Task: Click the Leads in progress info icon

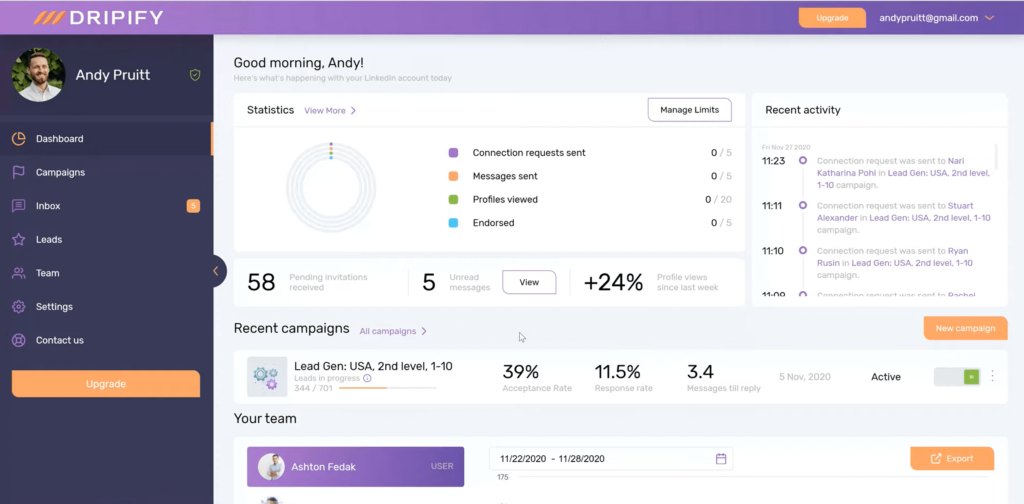Action: [367, 378]
